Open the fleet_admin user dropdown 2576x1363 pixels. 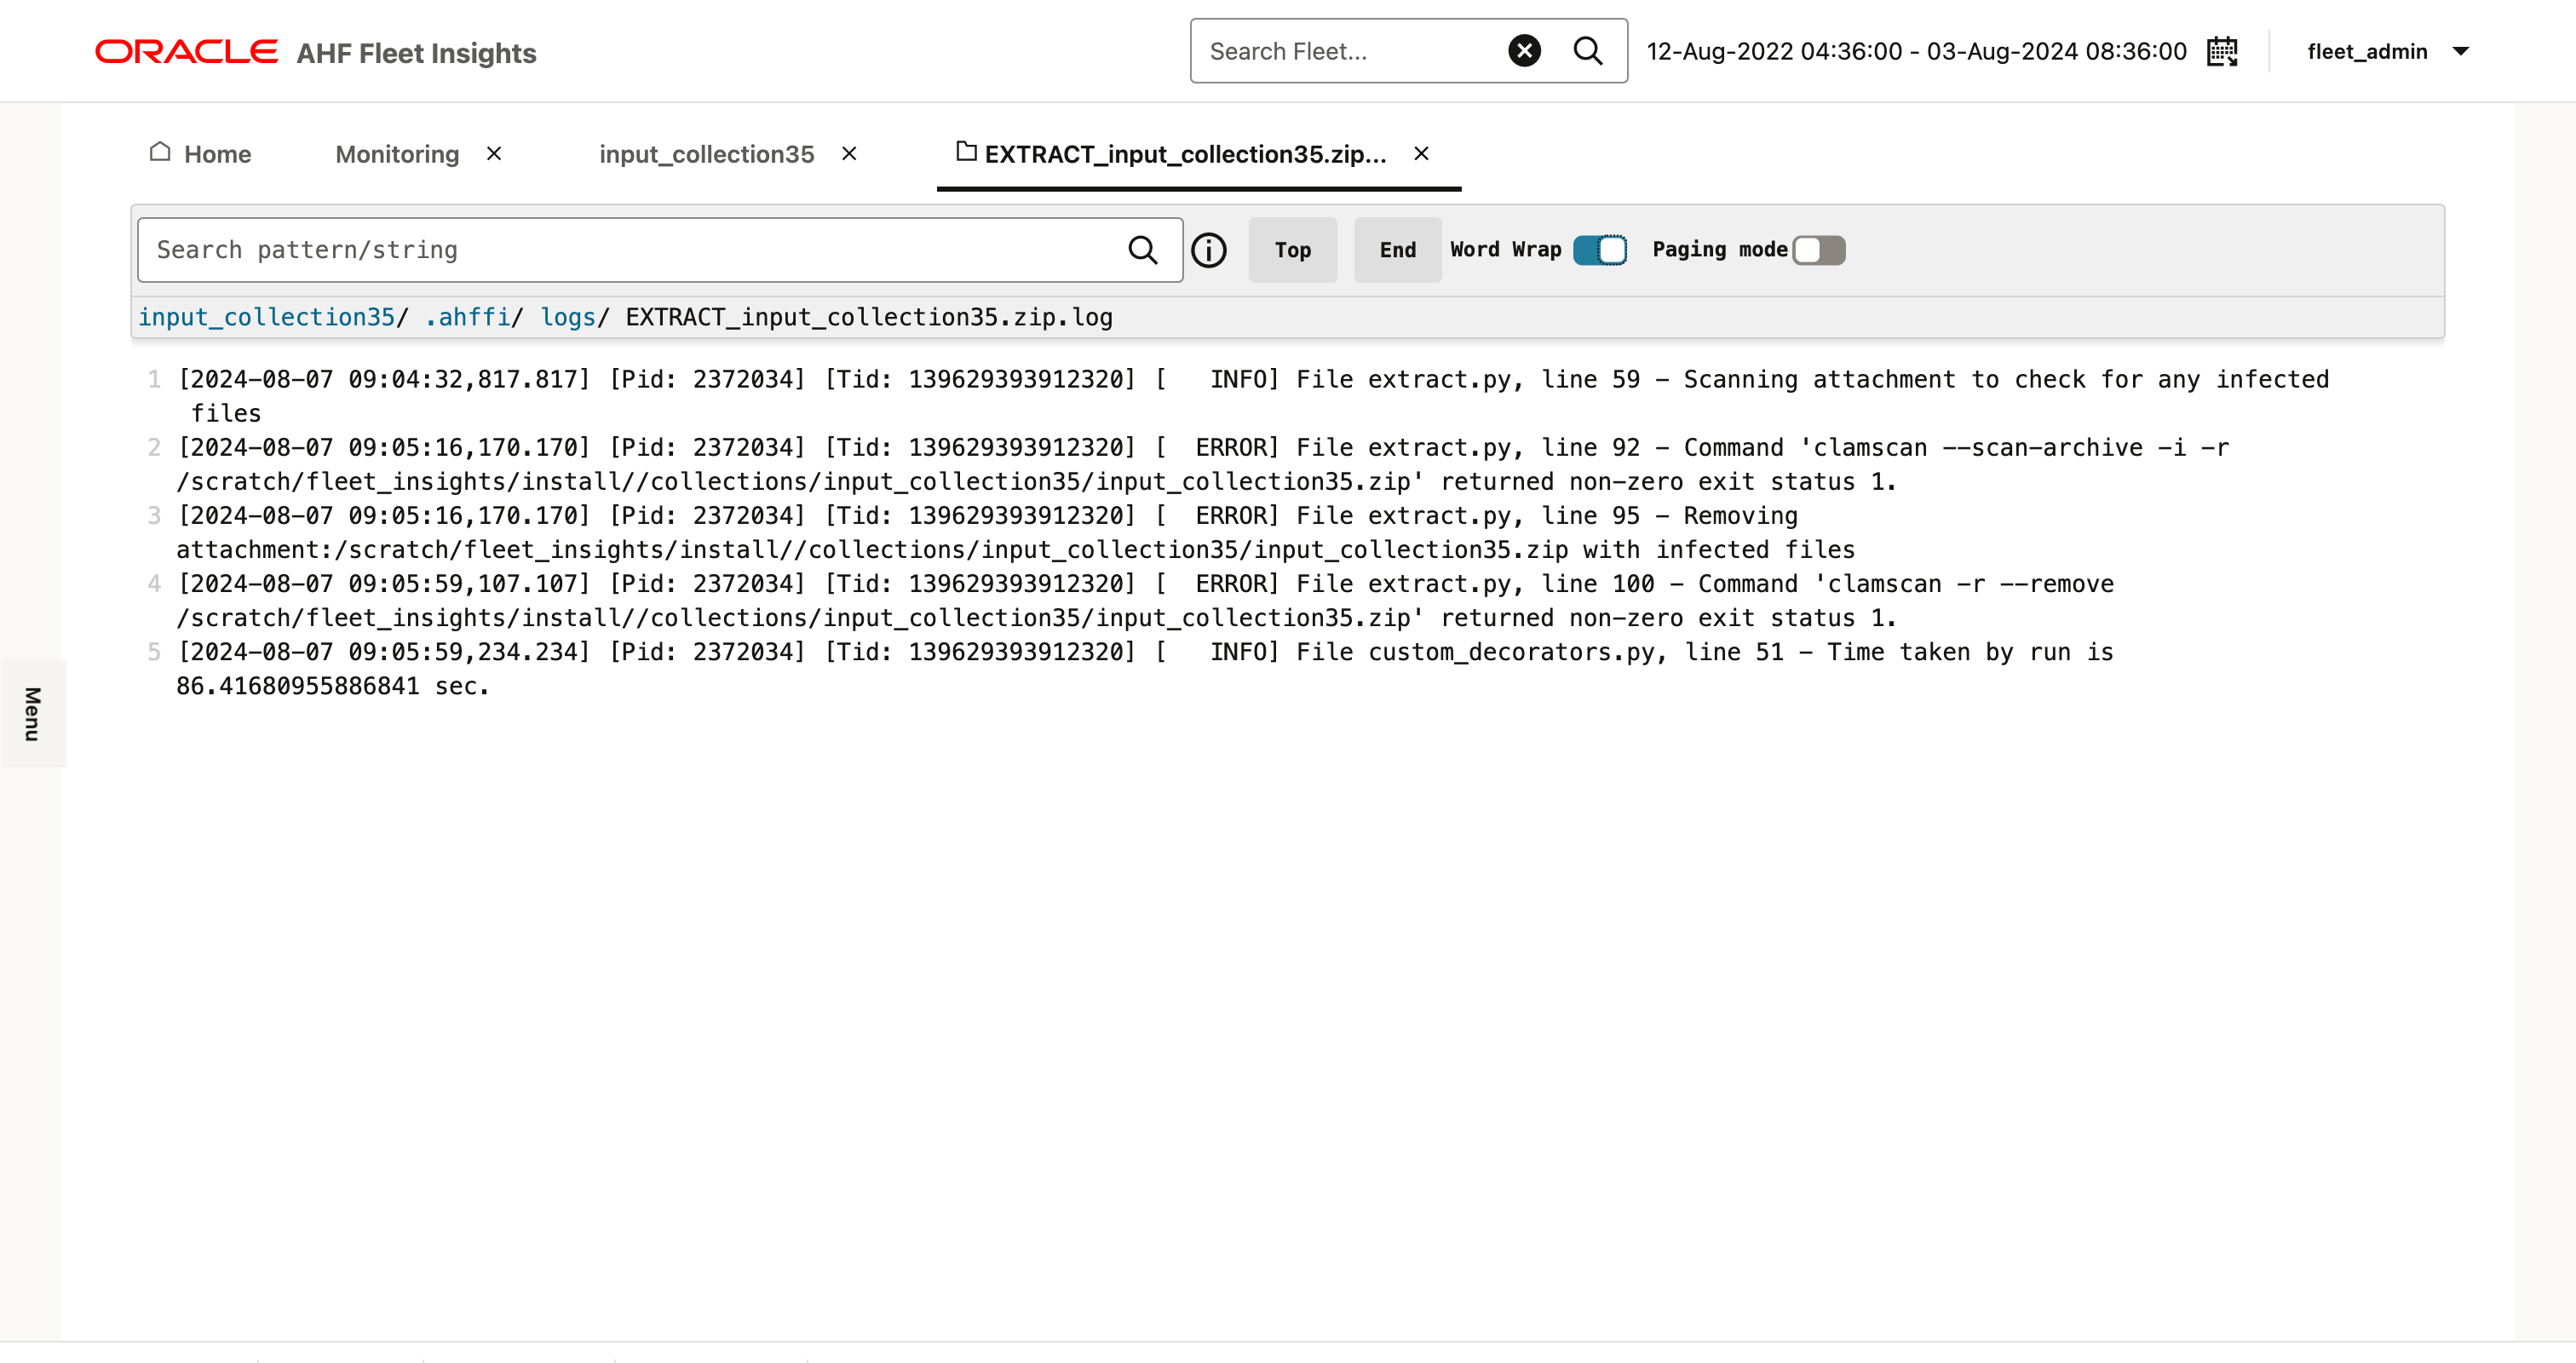coord(2389,51)
